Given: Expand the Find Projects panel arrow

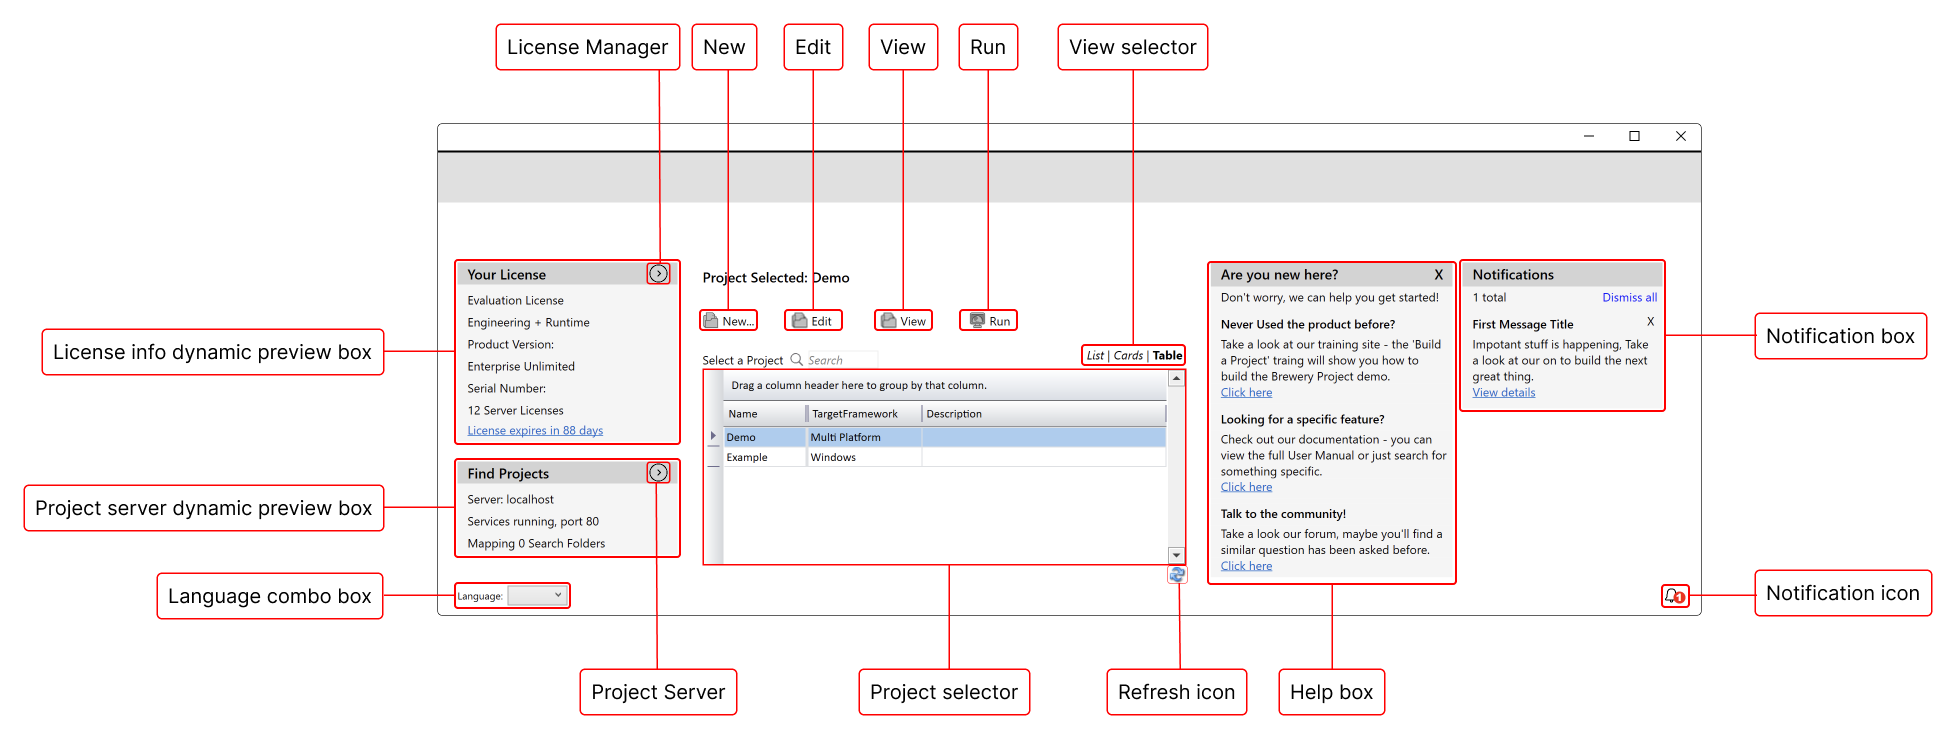Looking at the screenshot, I should (x=658, y=473).
